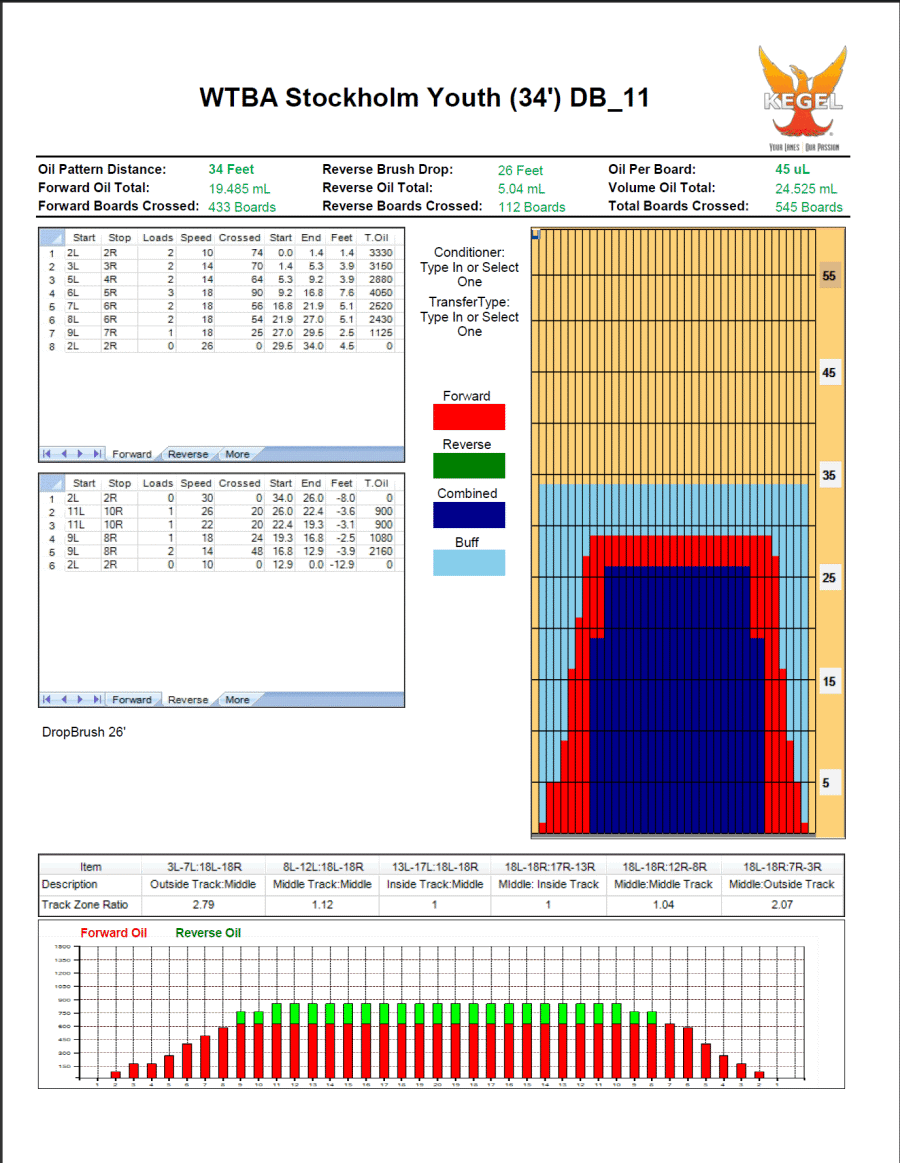
Task: Click '-12.9' feet cell in reverse table
Action: coord(341,565)
